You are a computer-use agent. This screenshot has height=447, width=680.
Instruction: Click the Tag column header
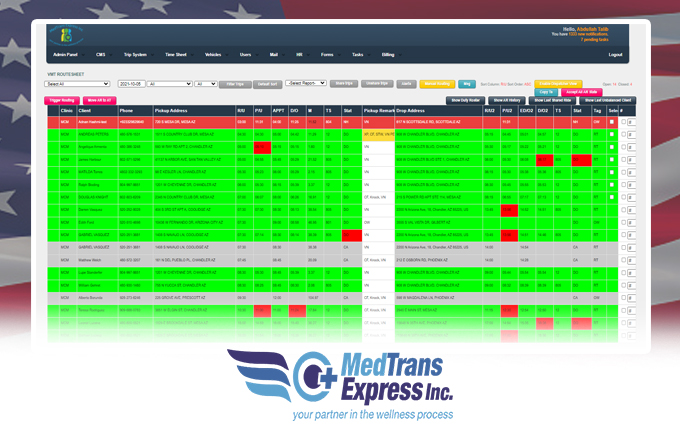[597, 111]
